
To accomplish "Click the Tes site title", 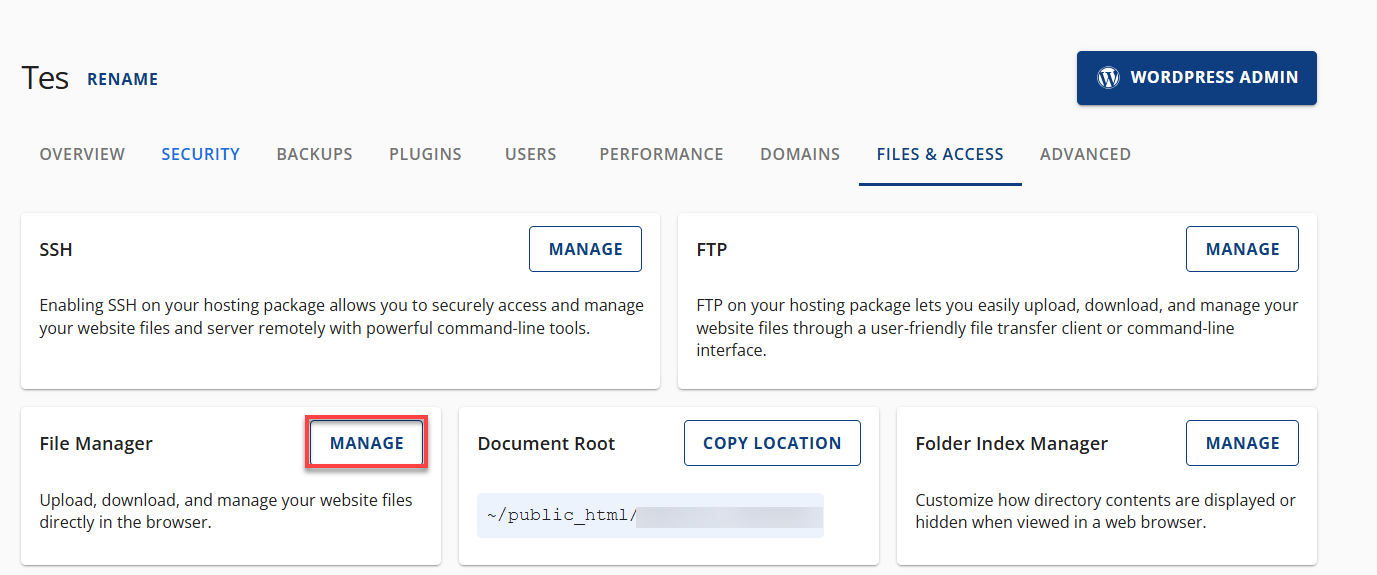I will point(45,78).
